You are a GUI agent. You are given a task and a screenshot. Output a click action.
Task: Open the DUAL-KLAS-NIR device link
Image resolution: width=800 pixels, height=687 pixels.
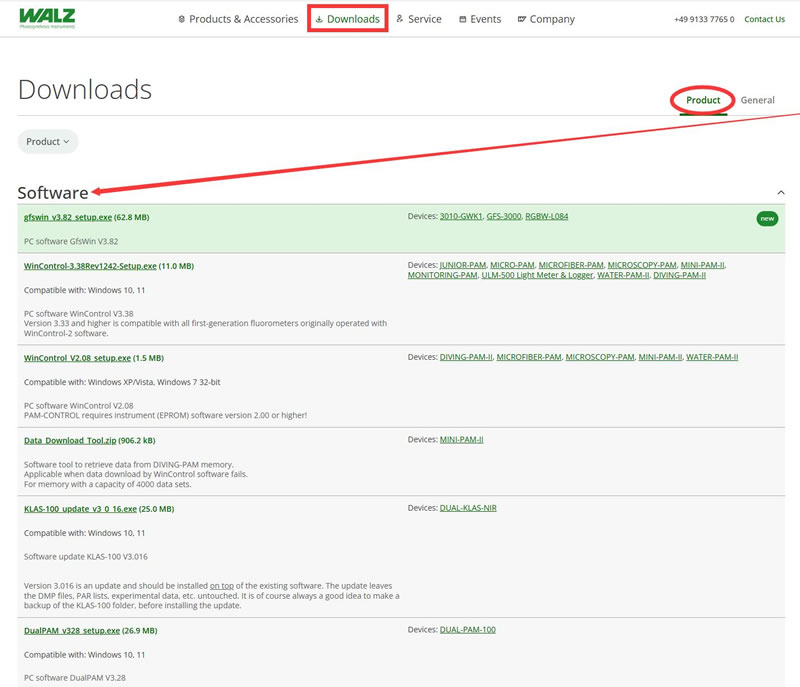point(468,508)
